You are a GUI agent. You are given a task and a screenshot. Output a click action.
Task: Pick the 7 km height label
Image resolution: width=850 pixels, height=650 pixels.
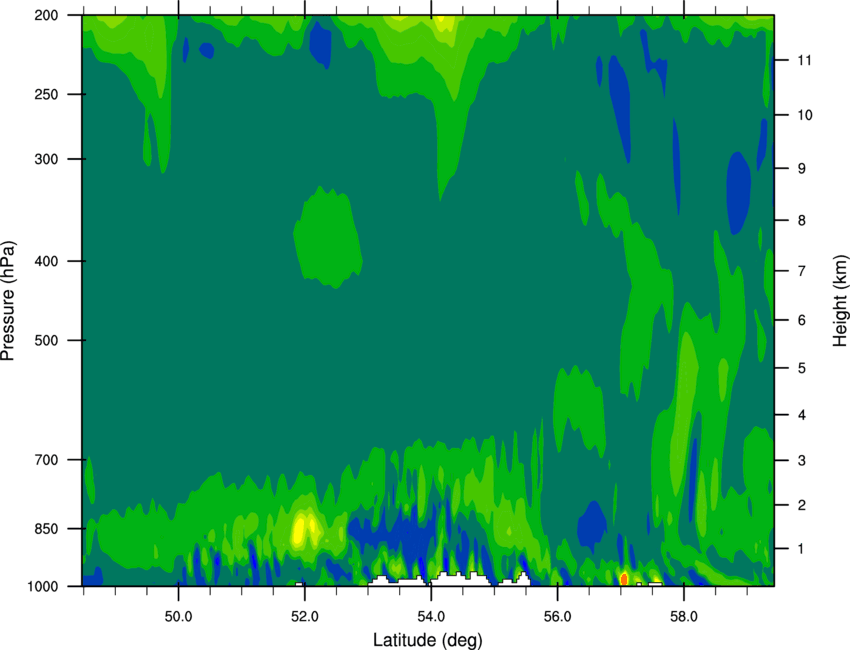click(802, 271)
